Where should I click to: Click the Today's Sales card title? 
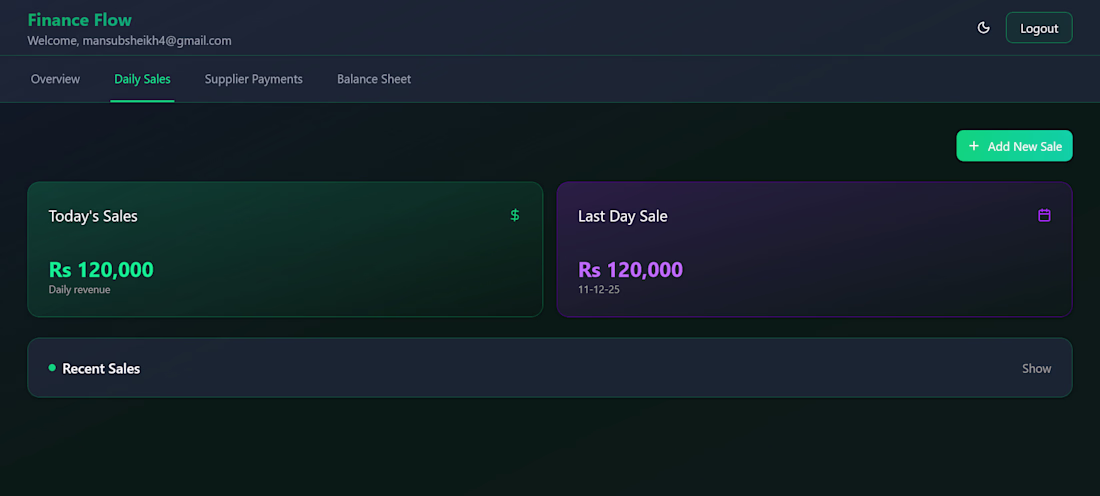point(93,216)
